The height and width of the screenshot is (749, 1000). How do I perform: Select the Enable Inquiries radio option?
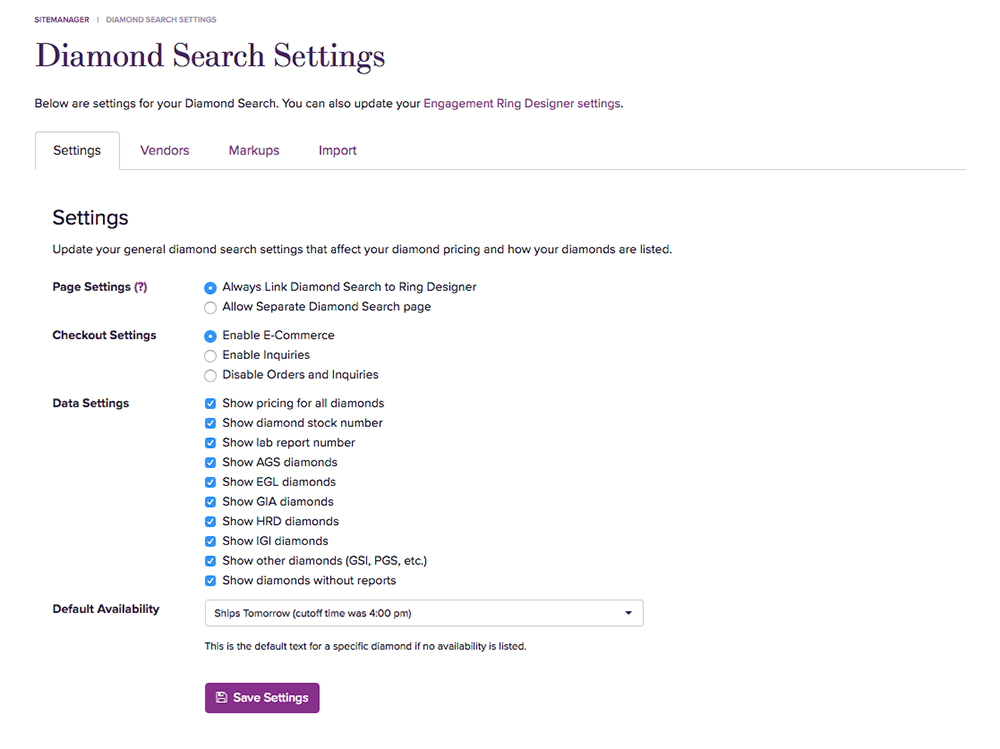pyautogui.click(x=210, y=356)
